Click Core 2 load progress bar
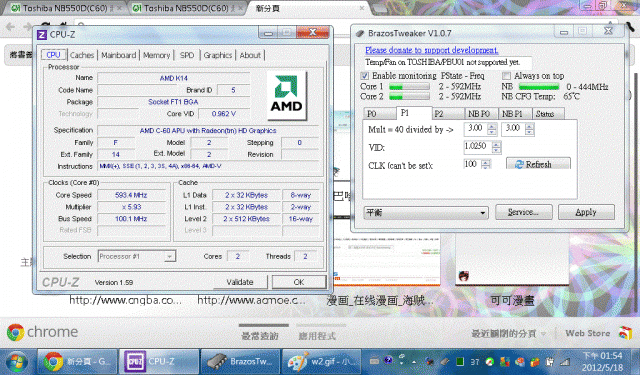Image resolution: width=640 pixels, height=375 pixels. (x=409, y=96)
